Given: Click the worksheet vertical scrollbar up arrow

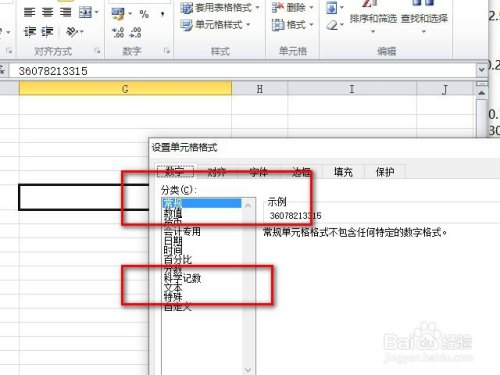Looking at the screenshot, I should click(x=481, y=93).
